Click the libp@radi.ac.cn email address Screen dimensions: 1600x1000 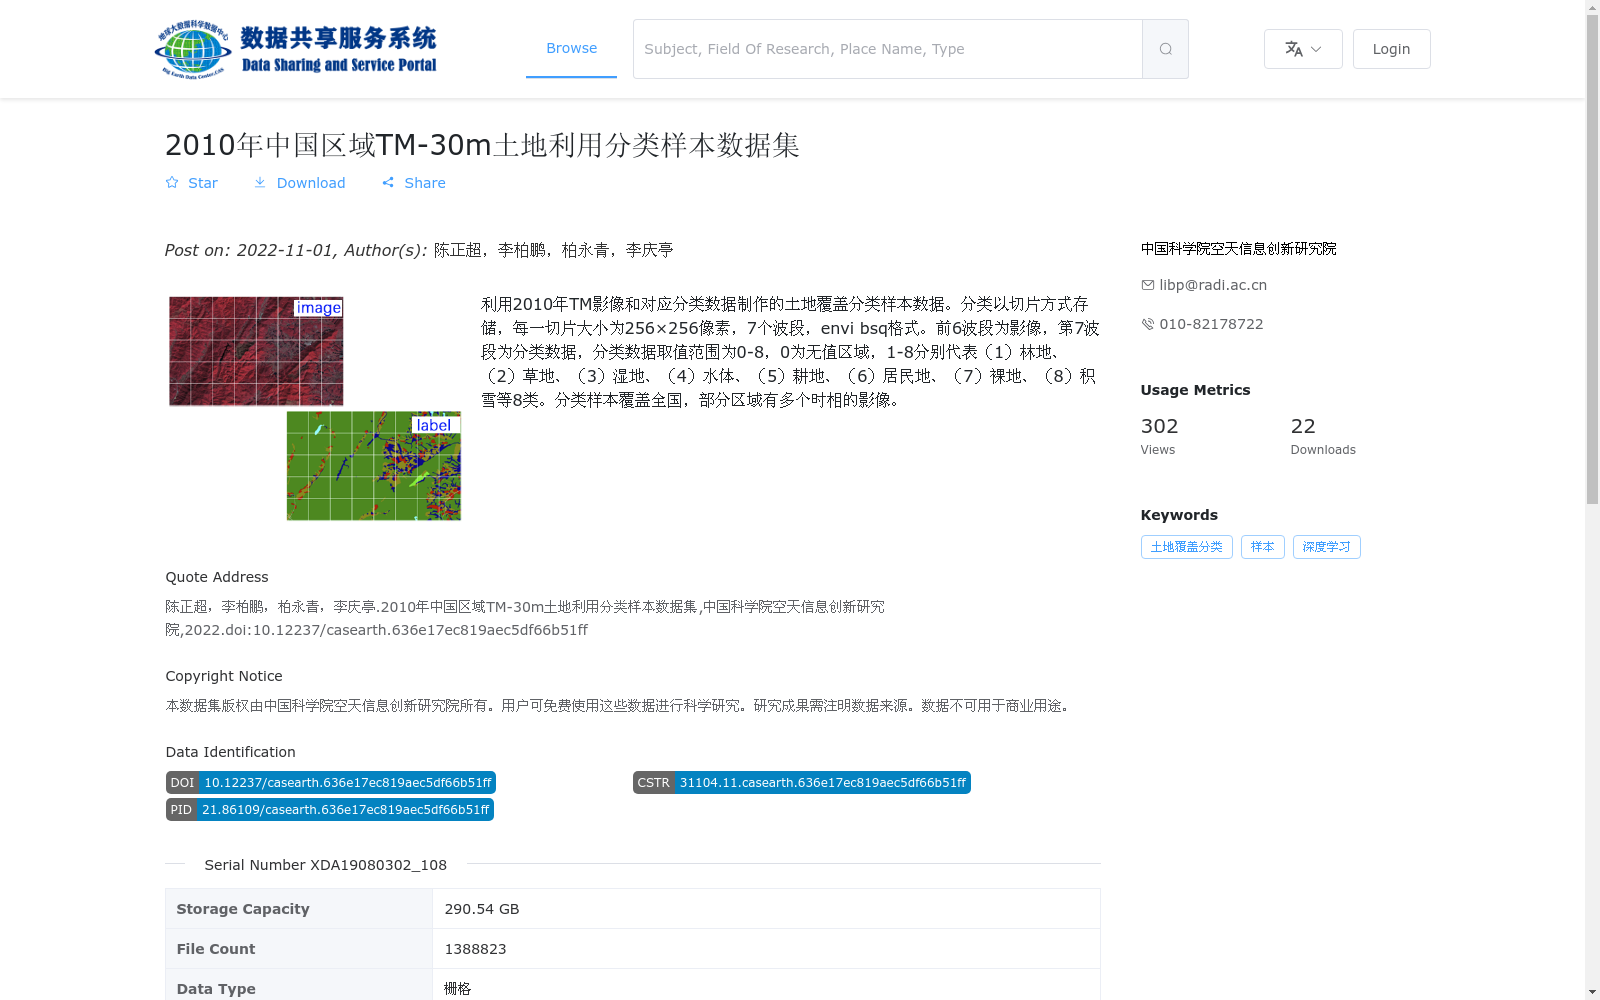[1213, 285]
